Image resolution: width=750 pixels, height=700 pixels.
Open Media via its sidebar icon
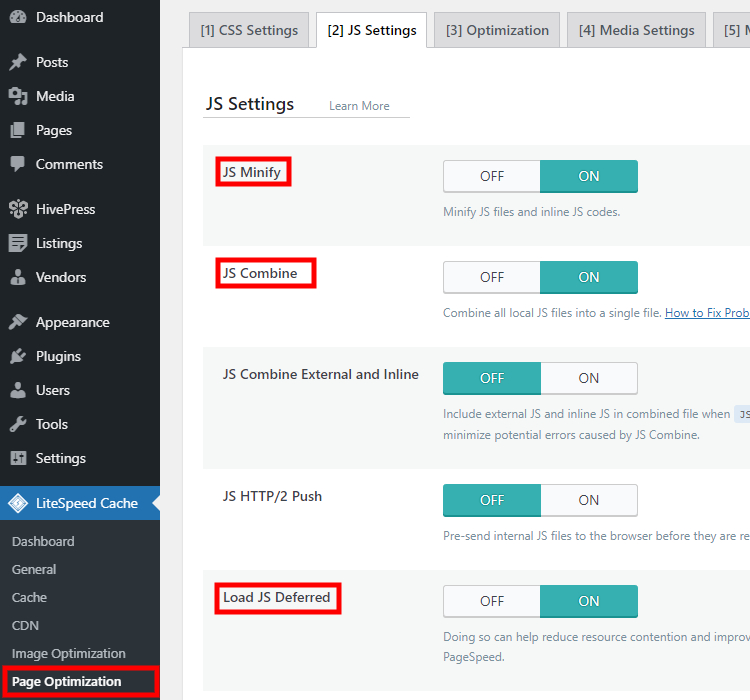[18, 96]
